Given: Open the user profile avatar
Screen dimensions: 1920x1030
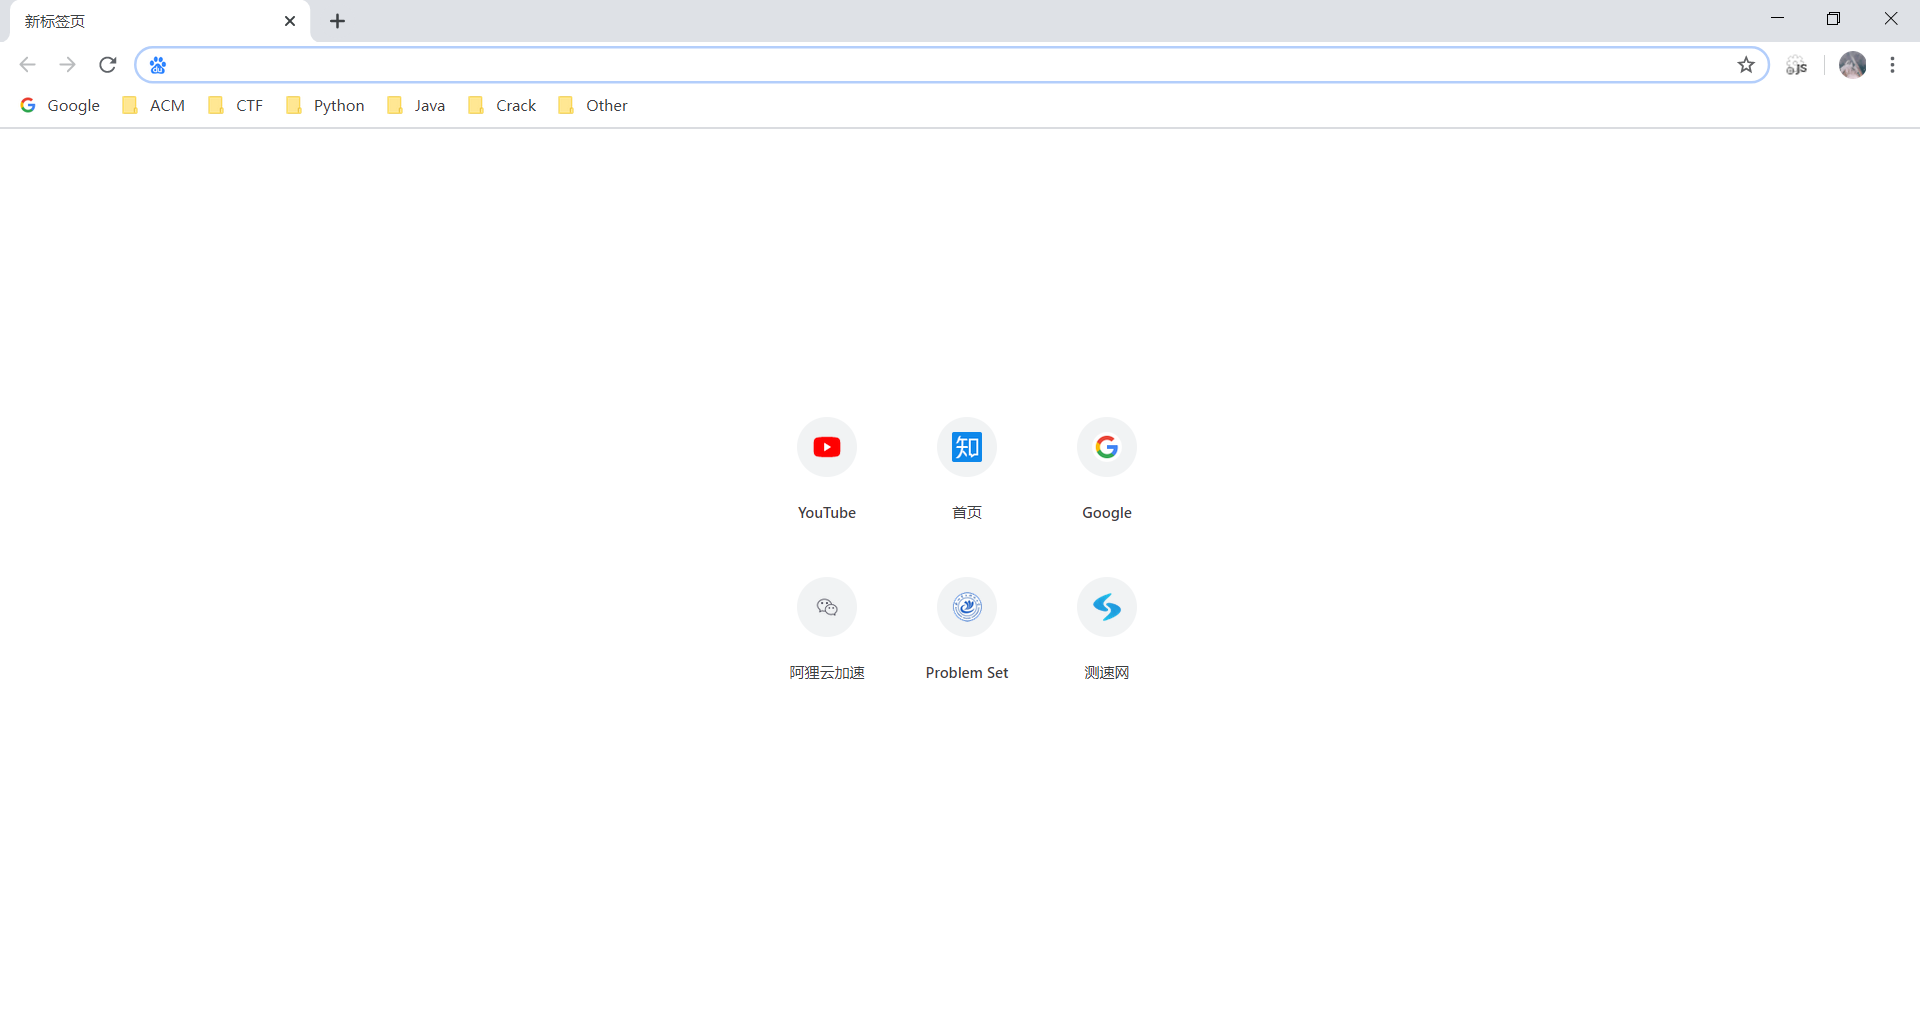Looking at the screenshot, I should (1852, 65).
